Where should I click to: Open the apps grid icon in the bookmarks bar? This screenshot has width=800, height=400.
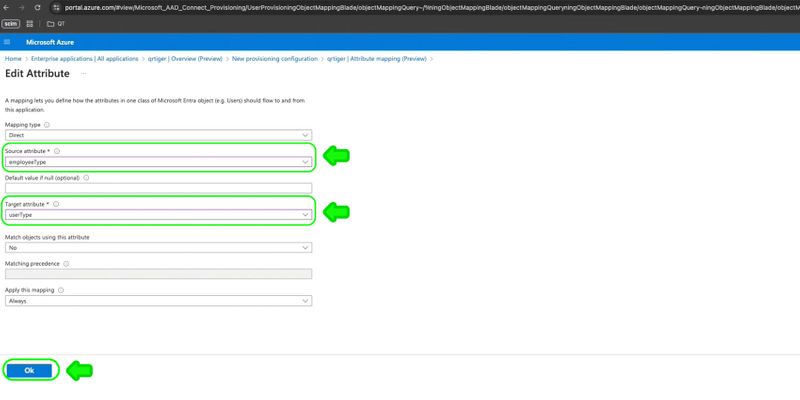pos(30,23)
